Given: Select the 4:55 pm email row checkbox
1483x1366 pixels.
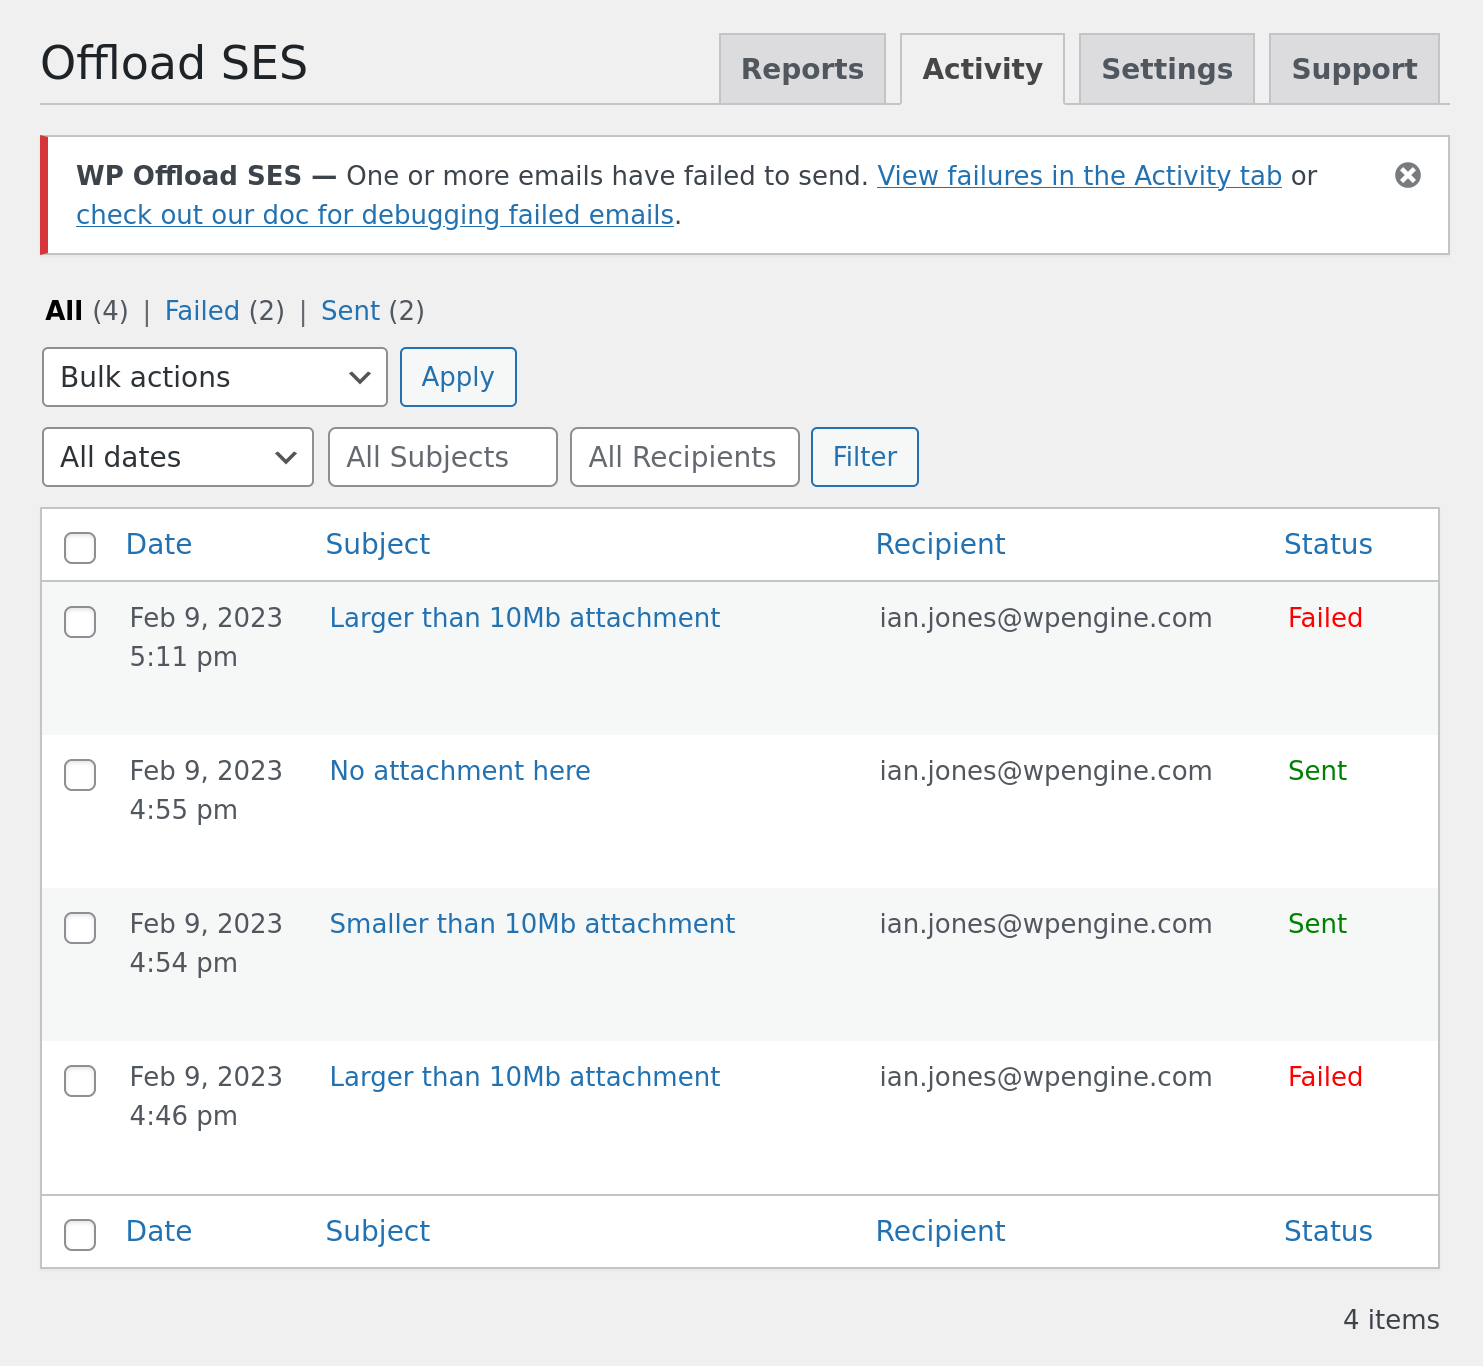Looking at the screenshot, I should 80,775.
